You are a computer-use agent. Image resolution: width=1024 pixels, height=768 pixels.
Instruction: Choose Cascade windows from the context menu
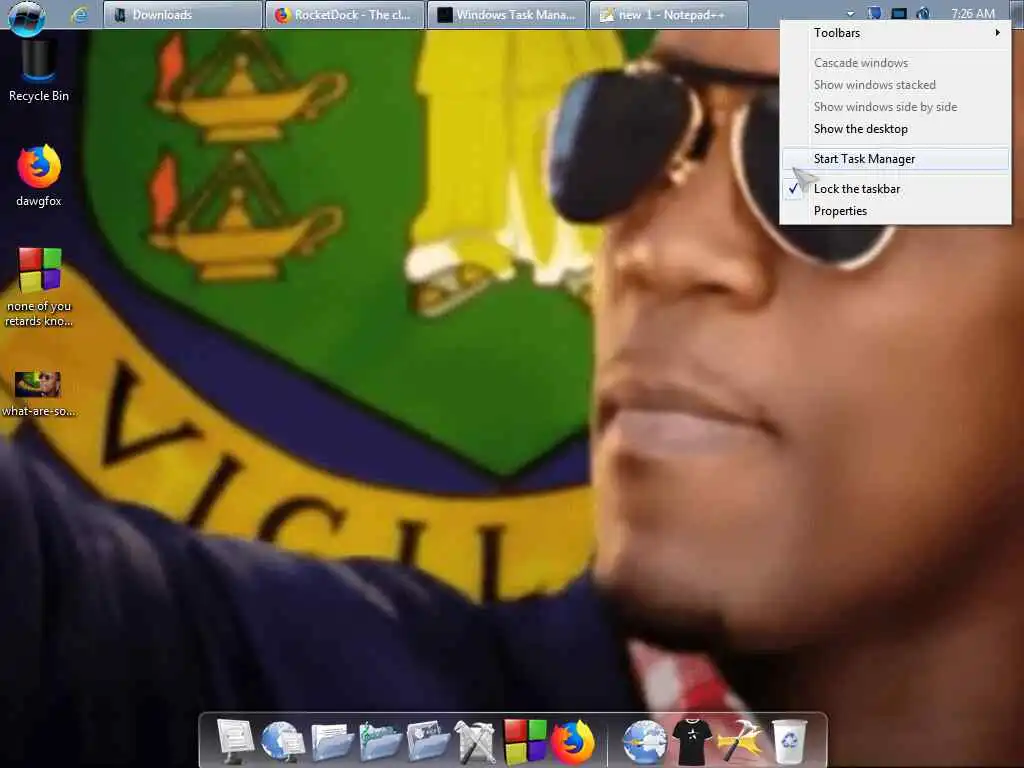[895, 63]
